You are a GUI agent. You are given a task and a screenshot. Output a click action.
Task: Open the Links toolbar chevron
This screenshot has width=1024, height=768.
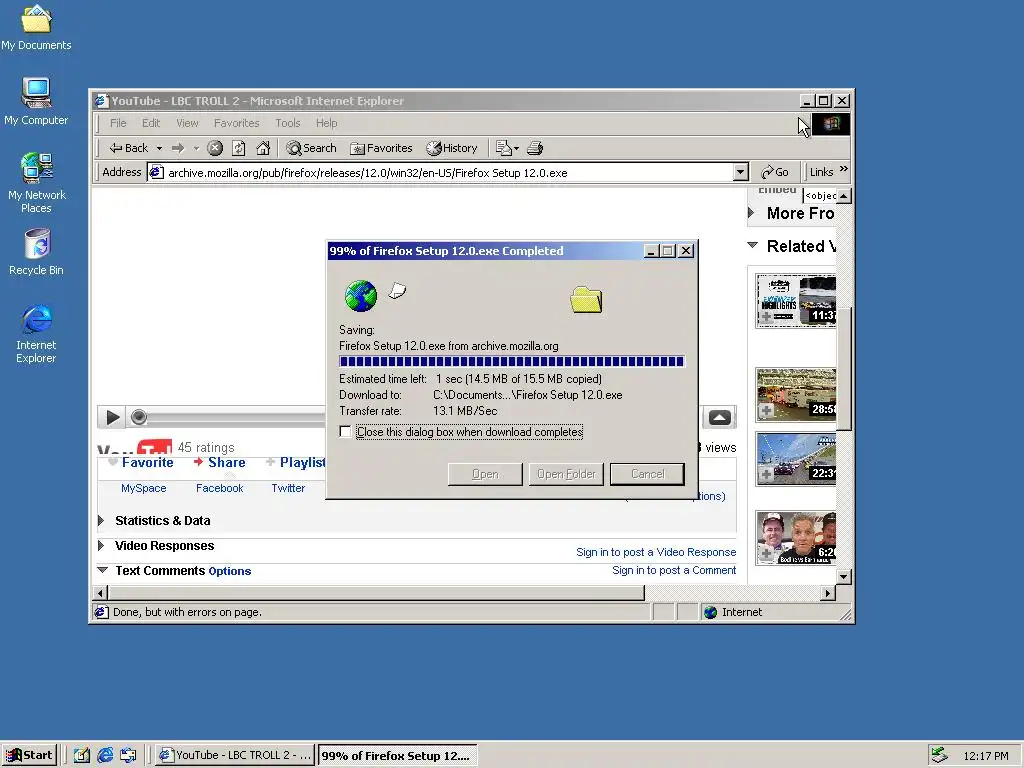tap(844, 169)
